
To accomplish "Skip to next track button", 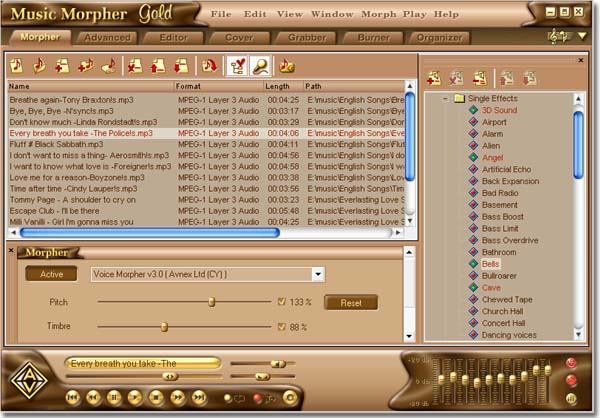I will tap(199, 398).
